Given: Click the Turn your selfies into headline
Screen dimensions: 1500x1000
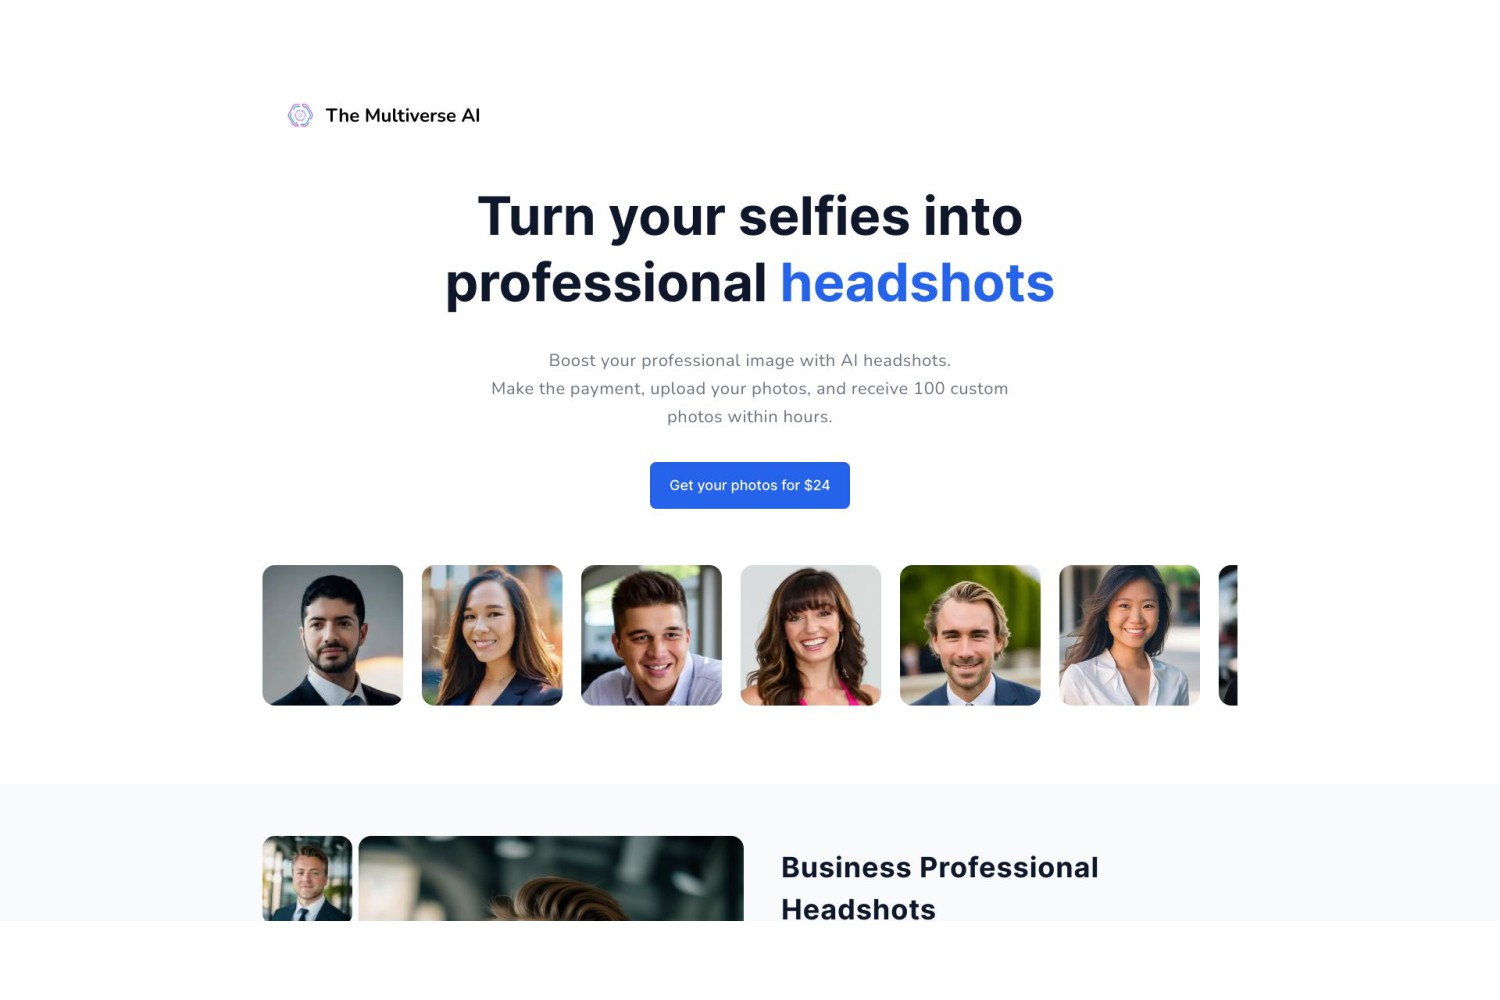Looking at the screenshot, I should pos(750,216).
